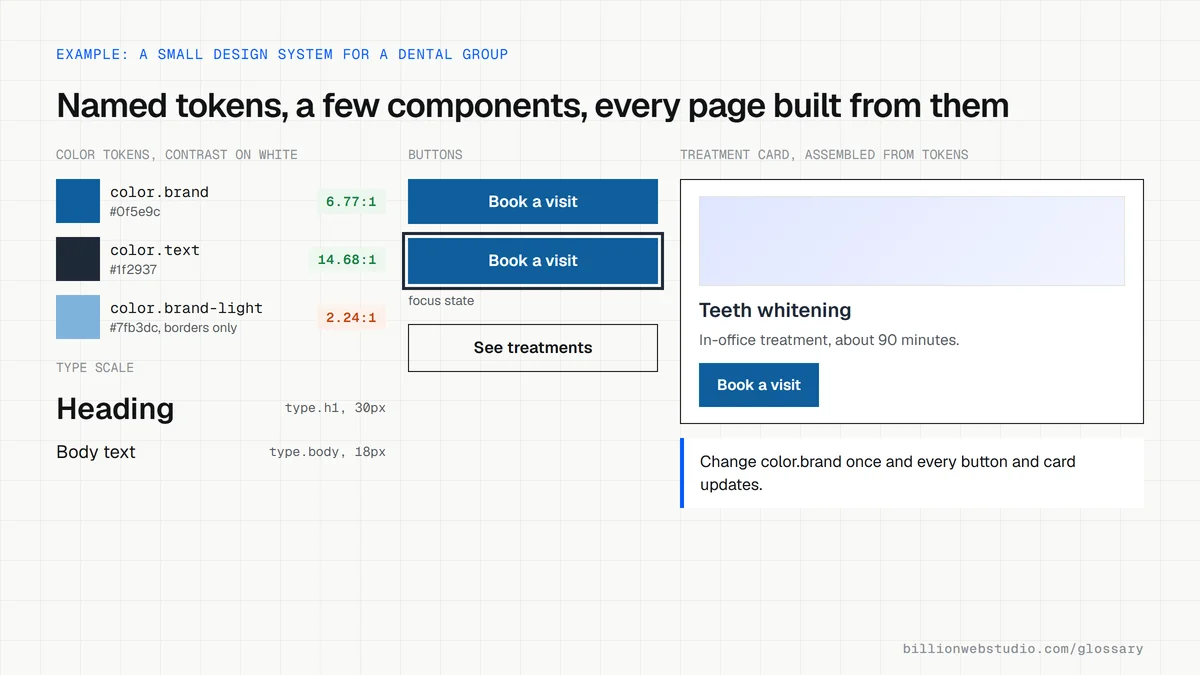Click the See treatments outline button

coord(533,348)
